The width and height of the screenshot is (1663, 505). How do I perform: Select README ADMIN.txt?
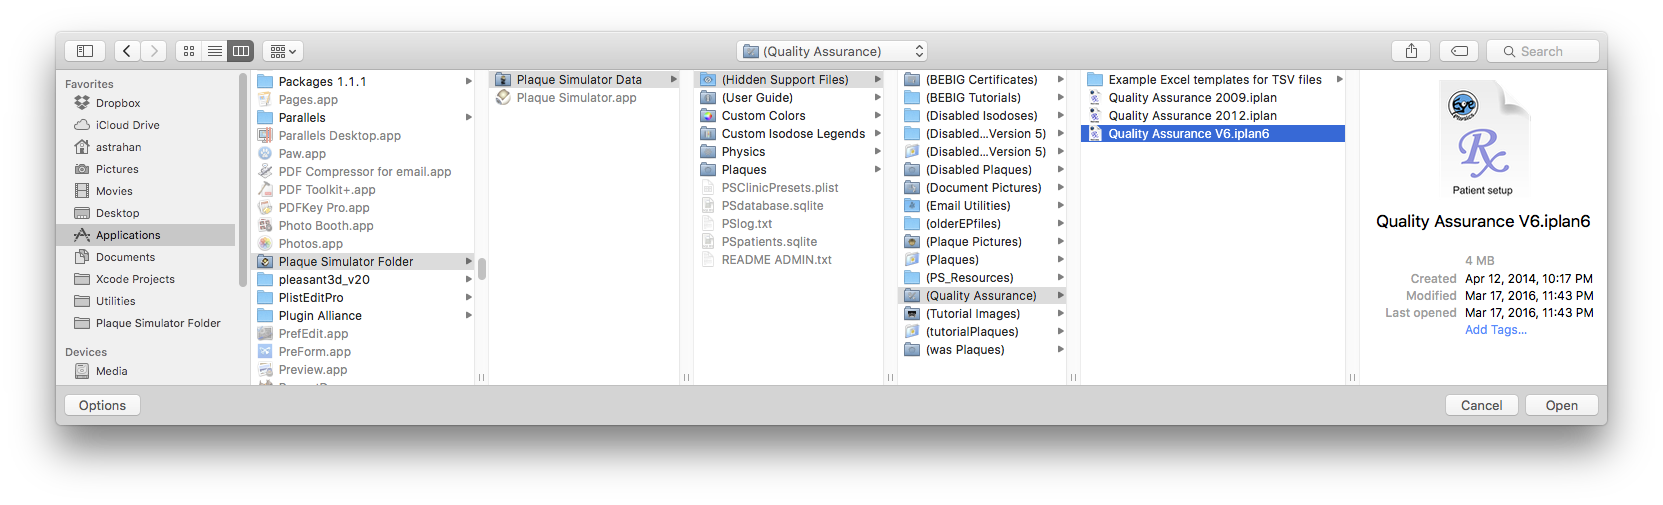click(776, 260)
